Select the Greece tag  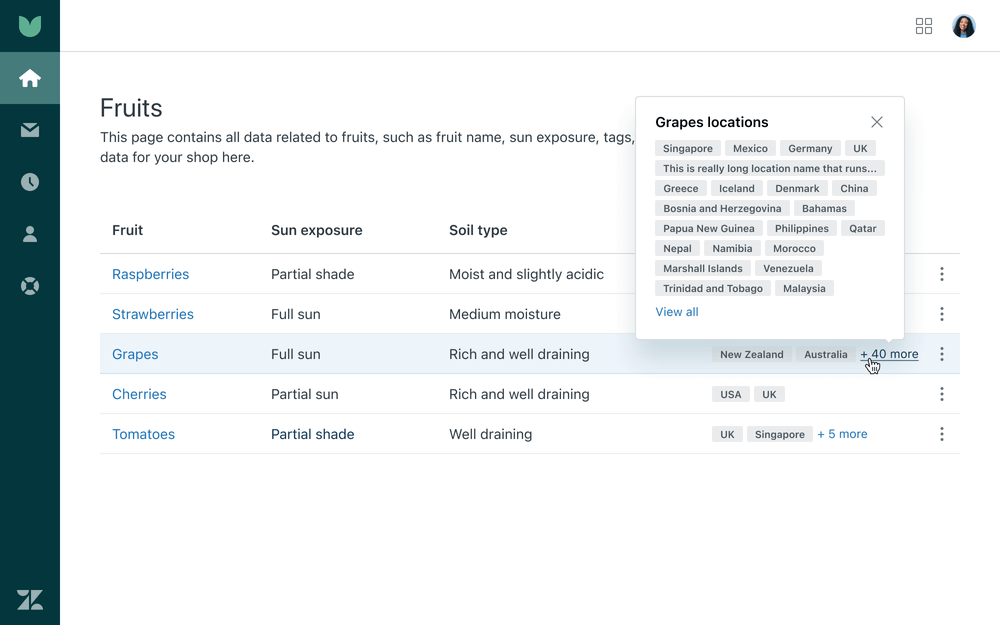tap(680, 189)
